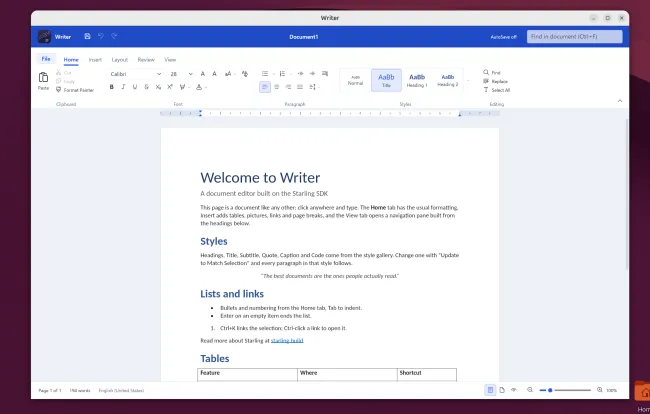The height and width of the screenshot is (414, 650).
Task: Click the Clear formatting icon
Action: tap(245, 74)
